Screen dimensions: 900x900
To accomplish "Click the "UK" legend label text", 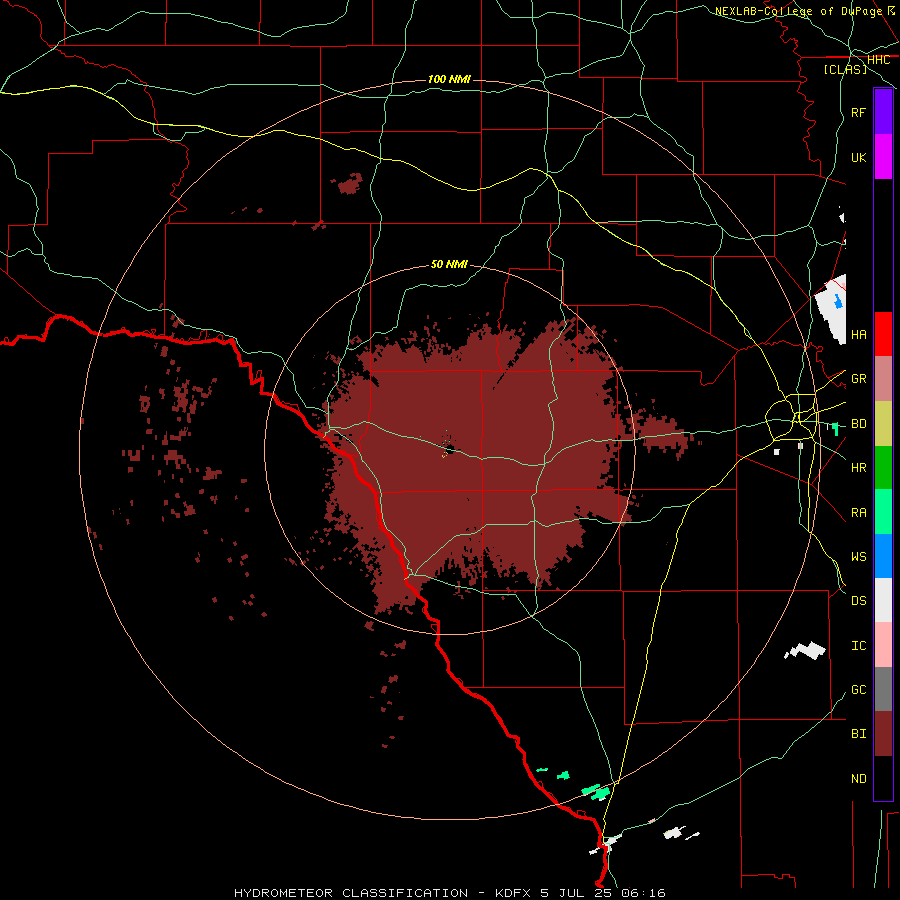I will pos(858,157).
